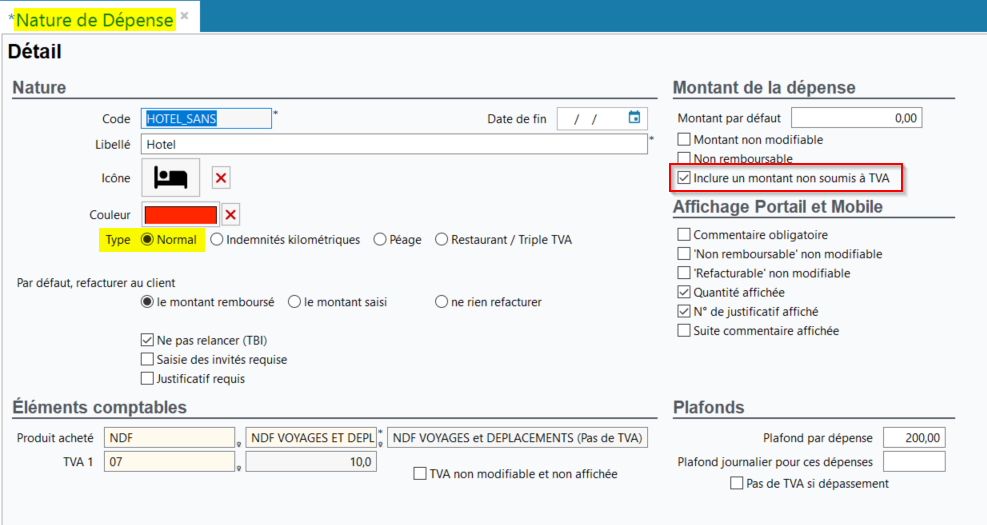Clear the color with red X button

tap(230, 215)
